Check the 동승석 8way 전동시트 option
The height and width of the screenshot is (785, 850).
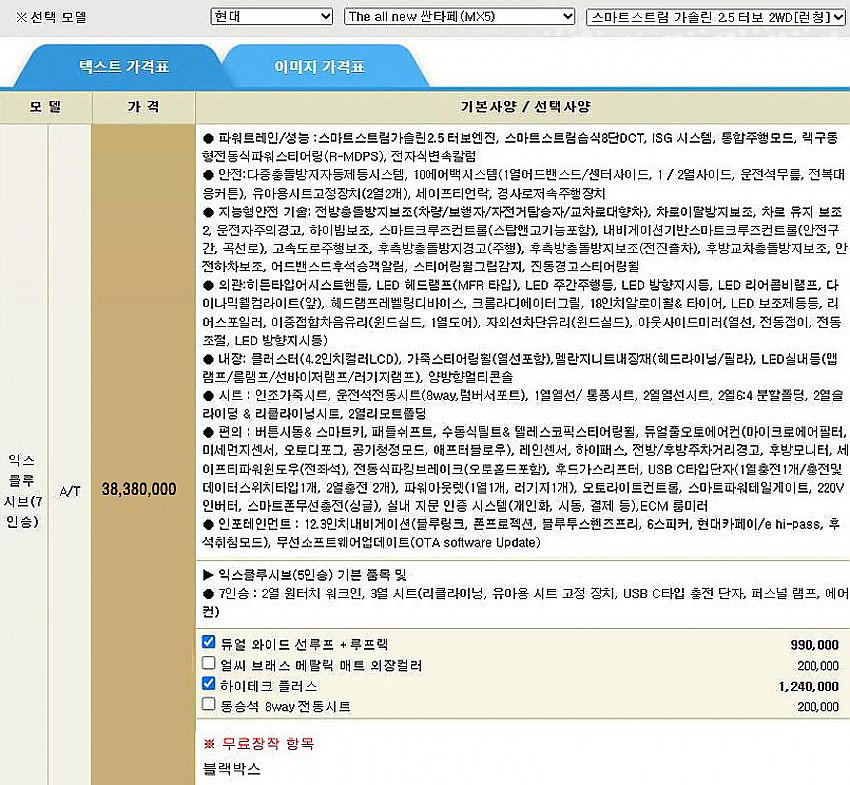pyautogui.click(x=208, y=705)
